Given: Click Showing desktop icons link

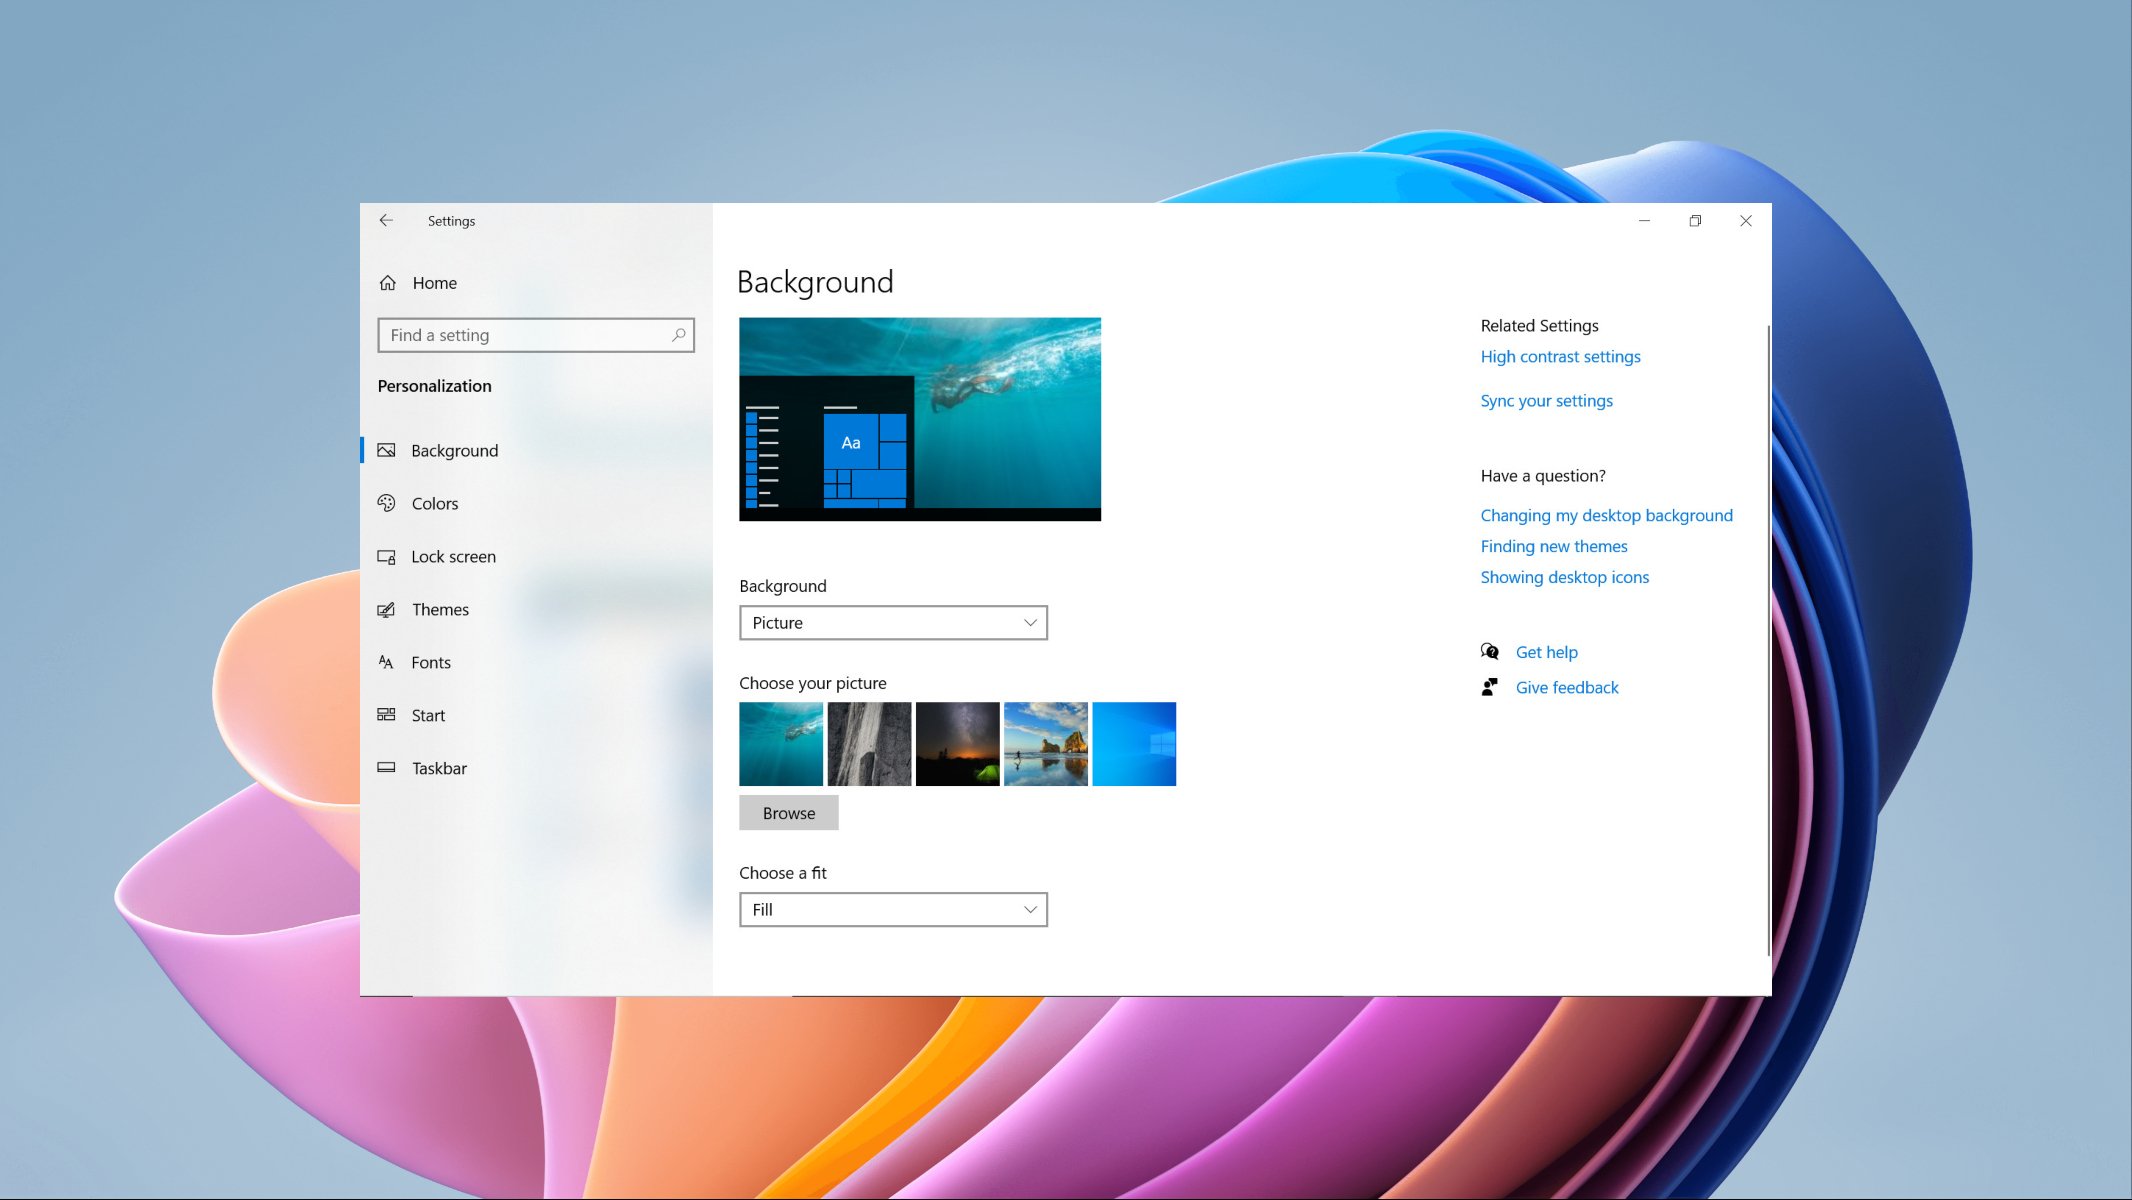Looking at the screenshot, I should click(1565, 577).
